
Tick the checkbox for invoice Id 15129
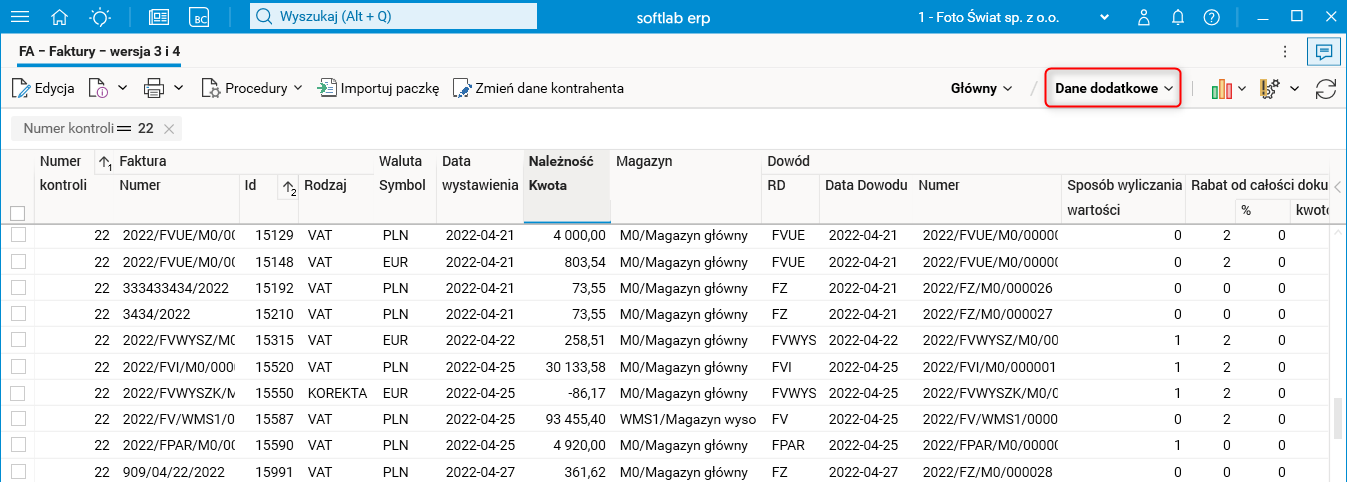(17, 235)
